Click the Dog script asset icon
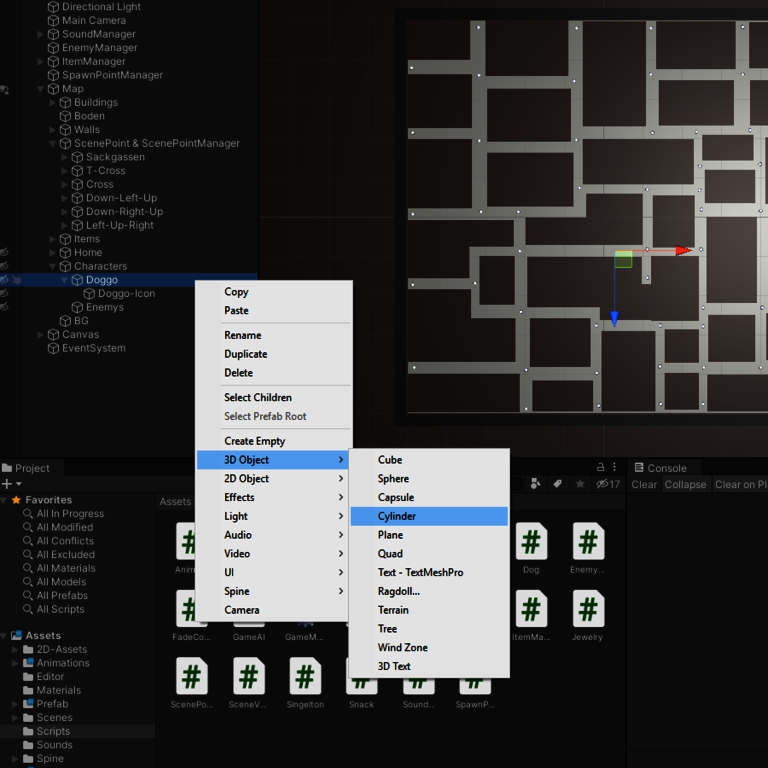 coord(531,542)
